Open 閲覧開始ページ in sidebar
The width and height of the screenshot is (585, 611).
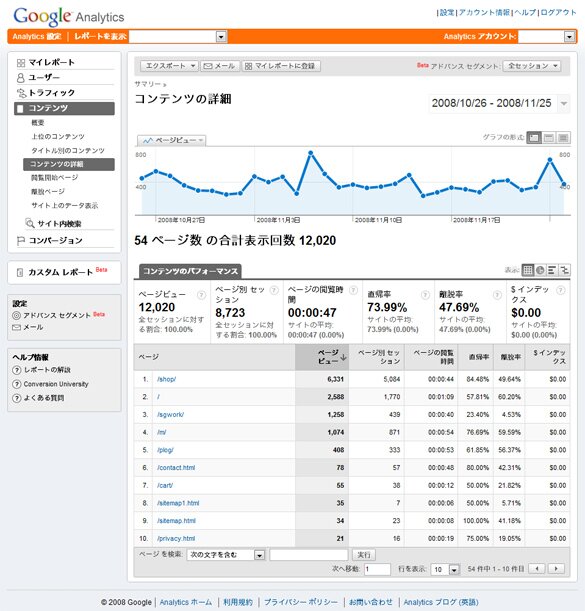55,178
